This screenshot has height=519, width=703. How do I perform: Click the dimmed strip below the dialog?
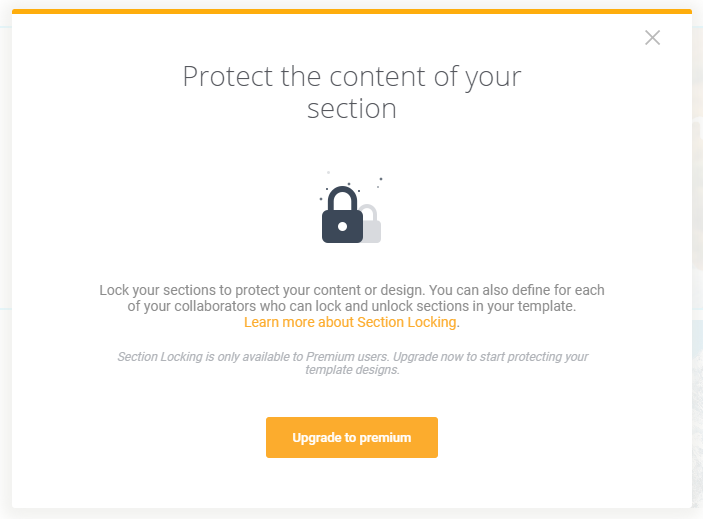(352, 514)
